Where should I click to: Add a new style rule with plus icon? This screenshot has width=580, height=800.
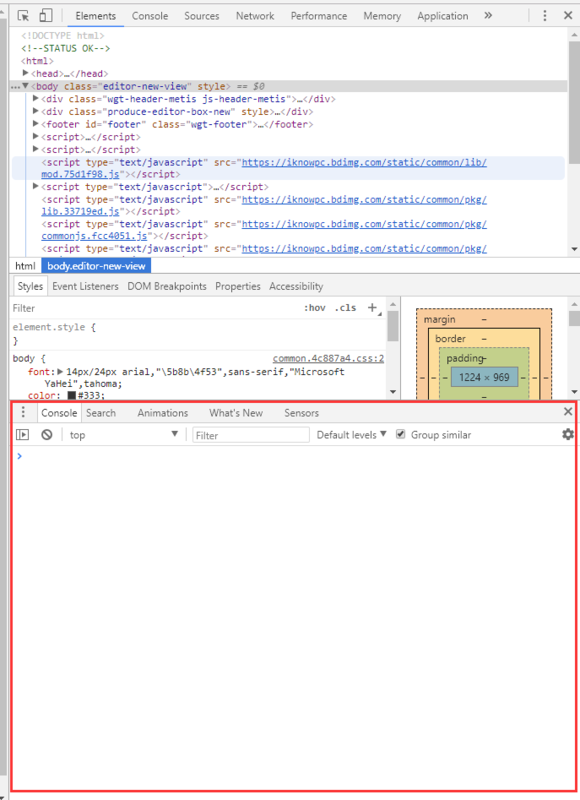pos(373,308)
